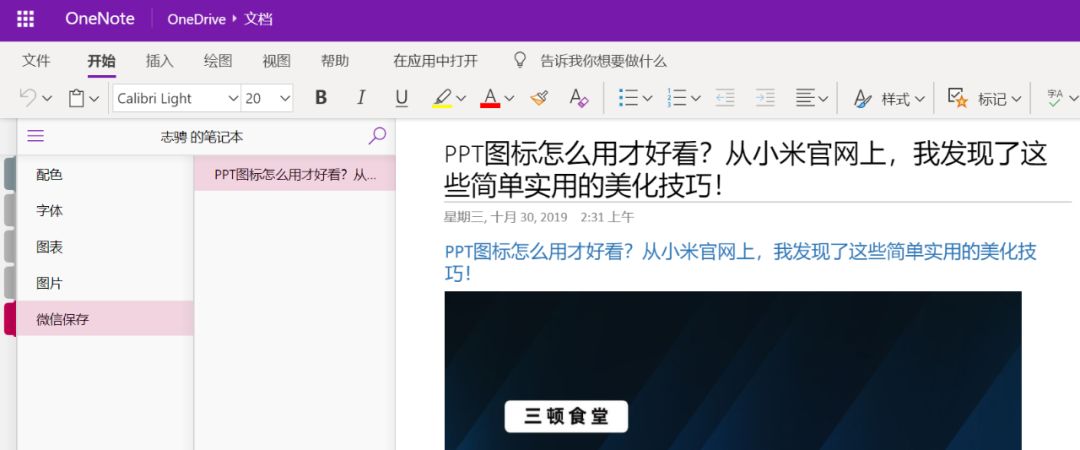Switch to the 视图 tab

(x=276, y=61)
